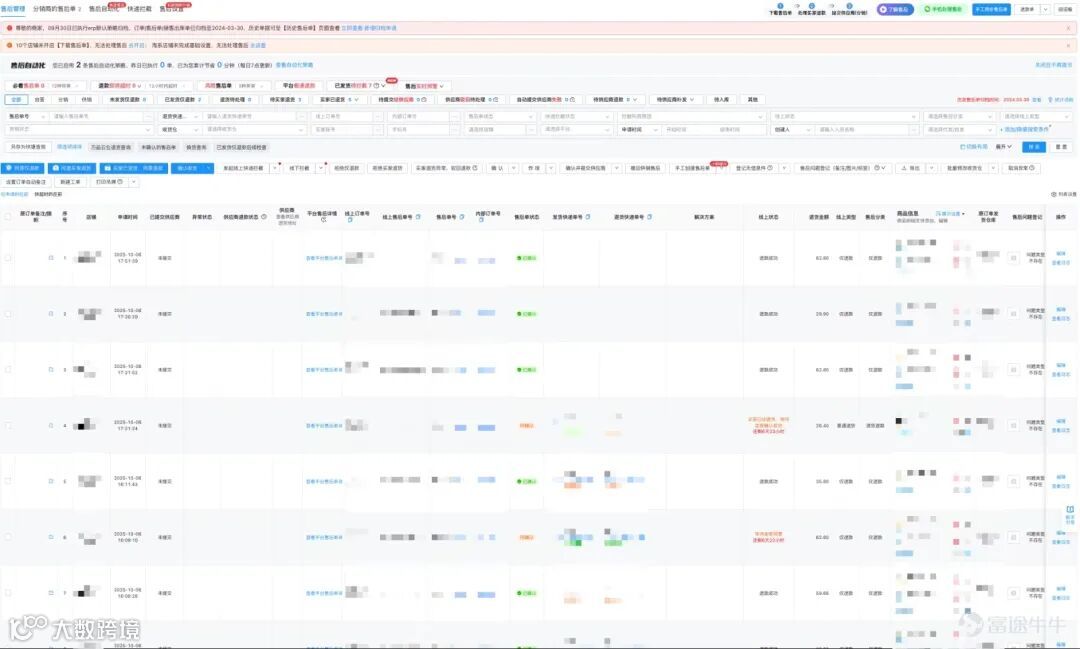The width and height of the screenshot is (1080, 649).
Task: Copy the 内部订单号 column values
Action: point(481,220)
